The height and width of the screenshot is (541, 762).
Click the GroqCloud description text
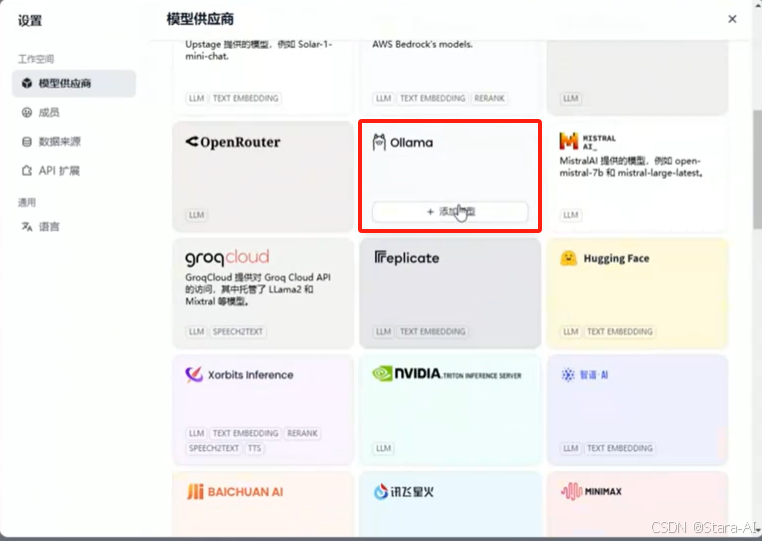[258, 289]
